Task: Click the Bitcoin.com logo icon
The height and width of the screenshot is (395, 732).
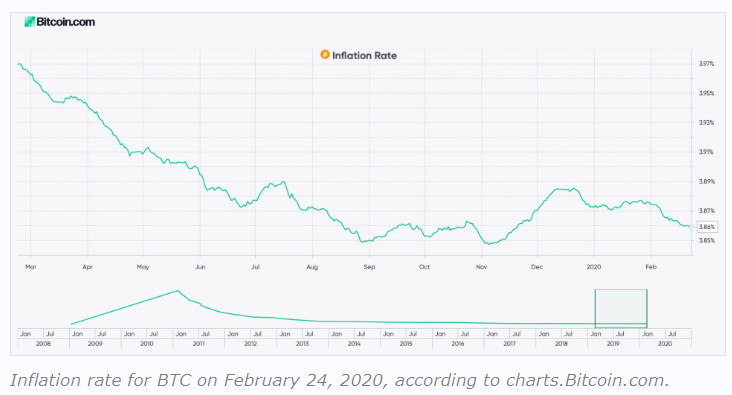Action: point(30,22)
